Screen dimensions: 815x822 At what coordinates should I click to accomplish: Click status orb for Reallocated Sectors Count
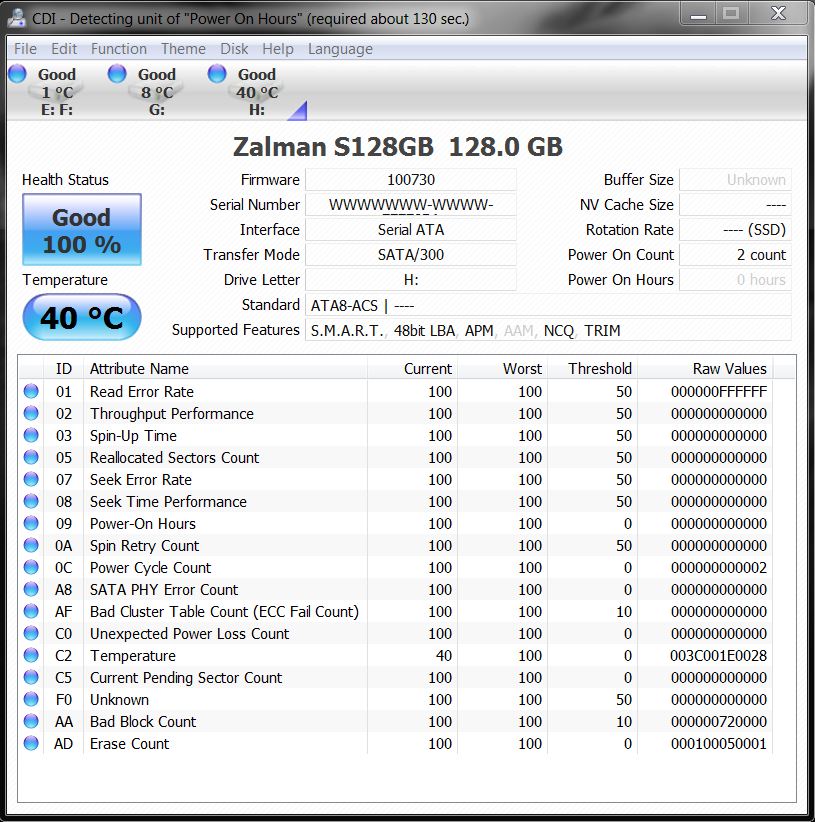[x=31, y=458]
